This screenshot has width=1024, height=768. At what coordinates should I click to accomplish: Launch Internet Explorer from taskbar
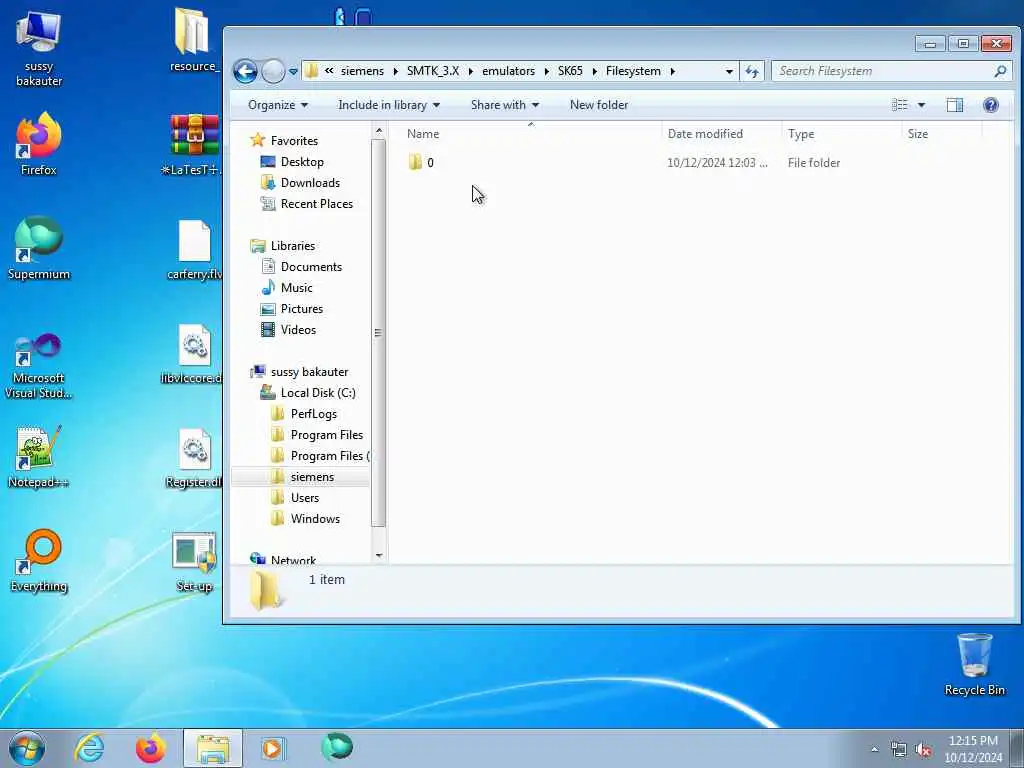point(89,748)
